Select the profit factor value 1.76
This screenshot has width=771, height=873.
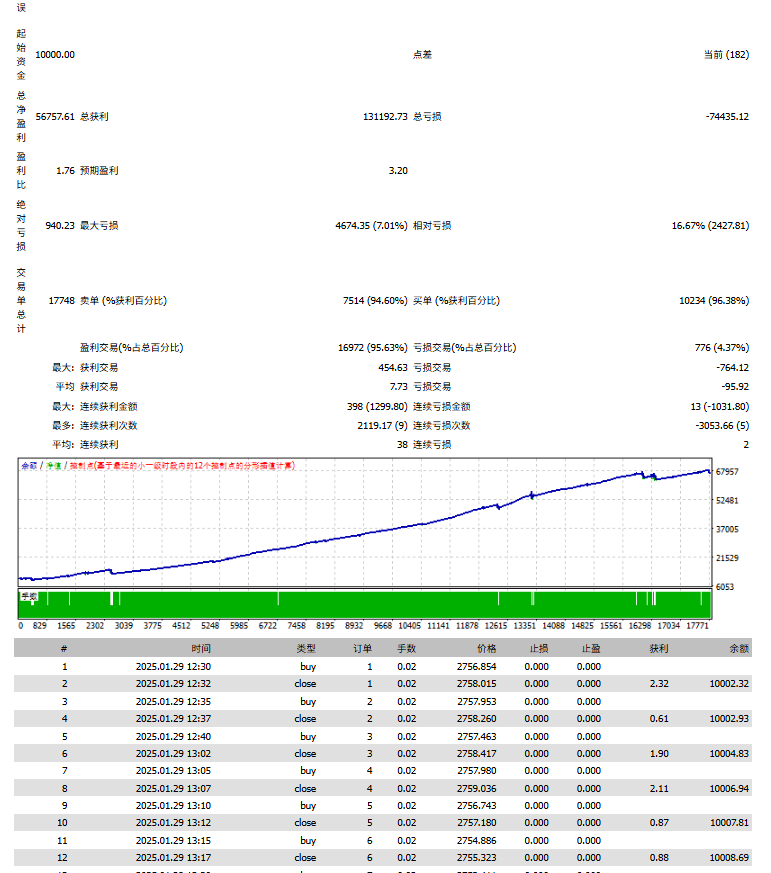coord(65,170)
